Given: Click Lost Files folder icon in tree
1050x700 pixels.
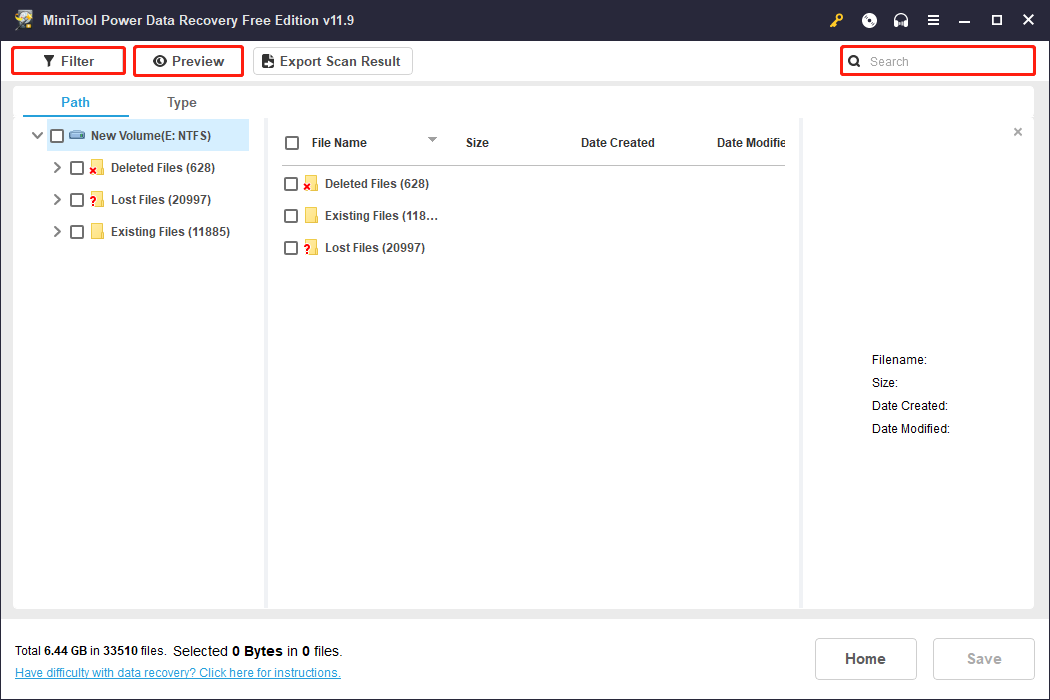Looking at the screenshot, I should pyautogui.click(x=96, y=200).
